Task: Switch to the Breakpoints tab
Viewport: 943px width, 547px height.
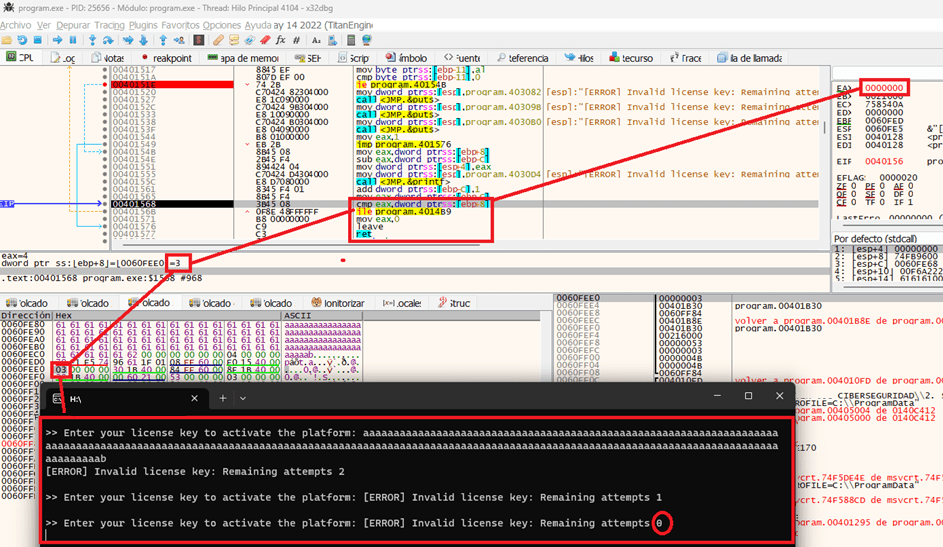Action: [x=167, y=58]
